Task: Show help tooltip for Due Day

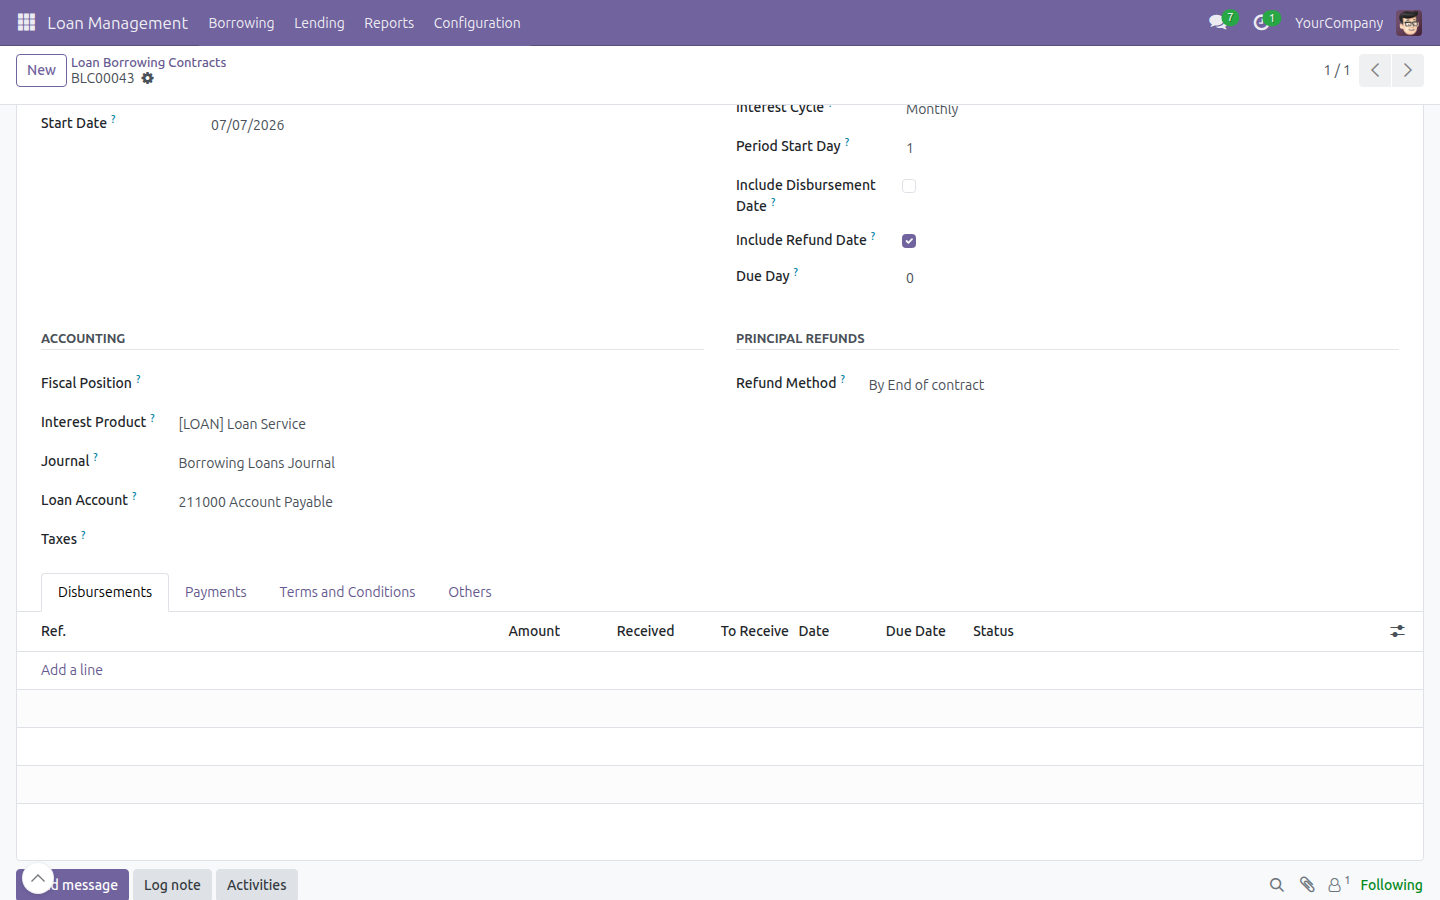Action: pos(796,271)
